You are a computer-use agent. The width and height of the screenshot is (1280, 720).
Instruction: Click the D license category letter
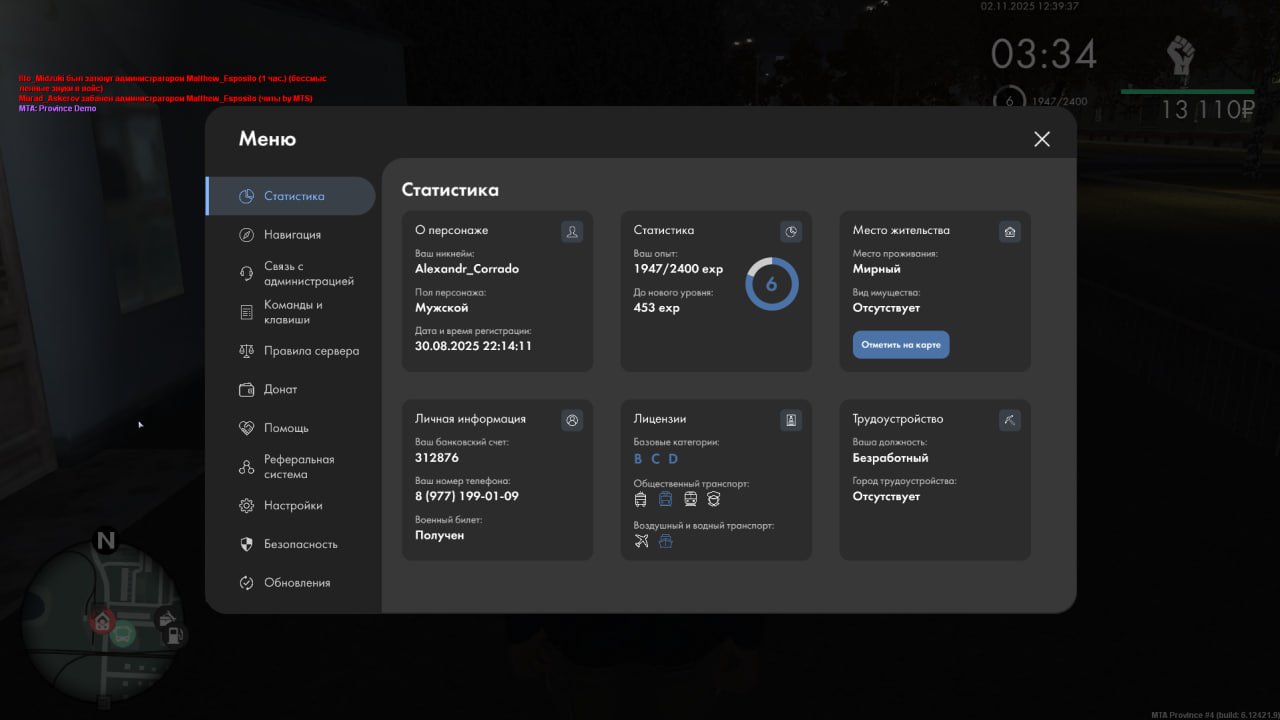point(673,459)
